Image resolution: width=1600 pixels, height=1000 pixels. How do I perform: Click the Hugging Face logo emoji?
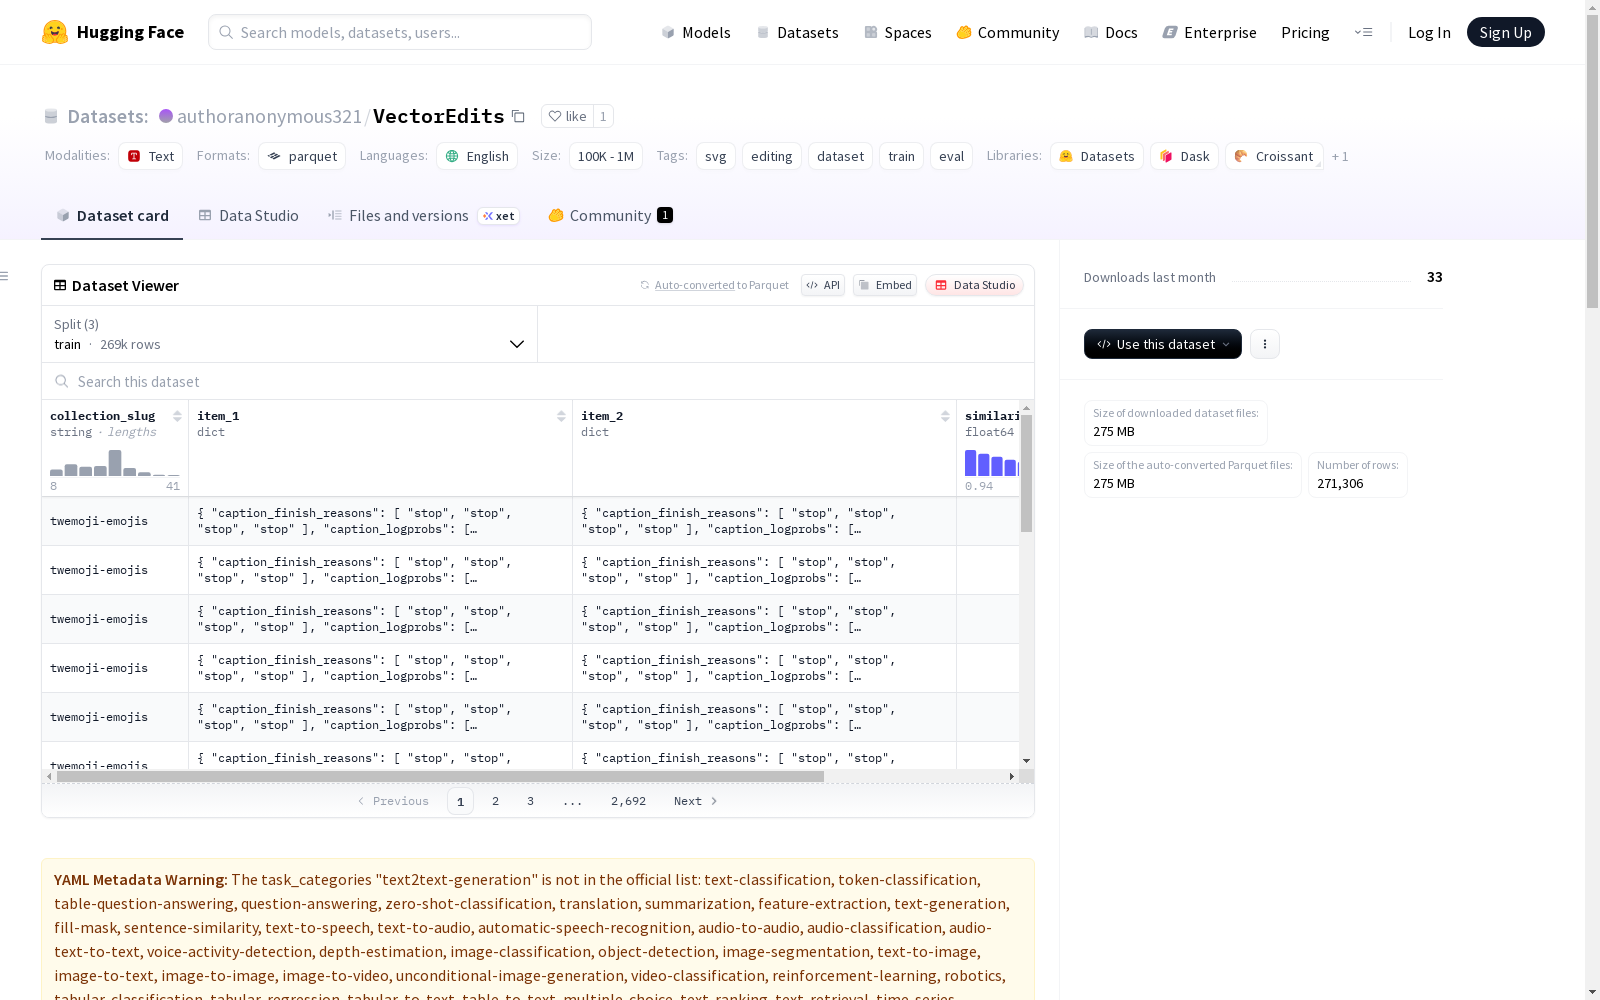coord(55,32)
